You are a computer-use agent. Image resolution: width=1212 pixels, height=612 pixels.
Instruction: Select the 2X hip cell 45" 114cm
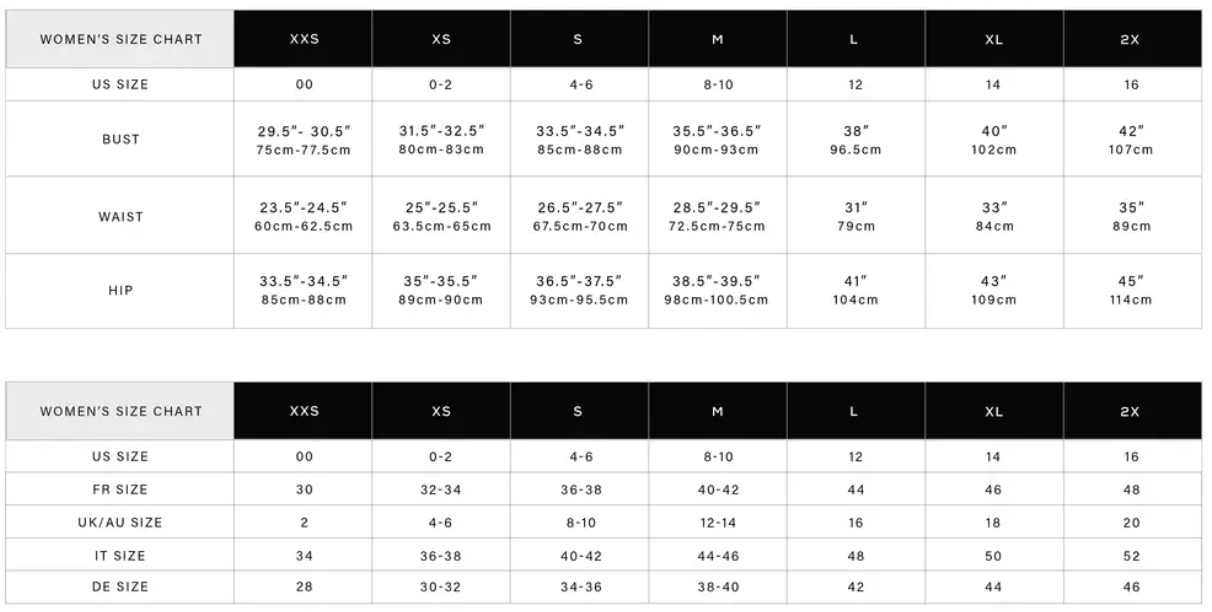pos(1131,291)
